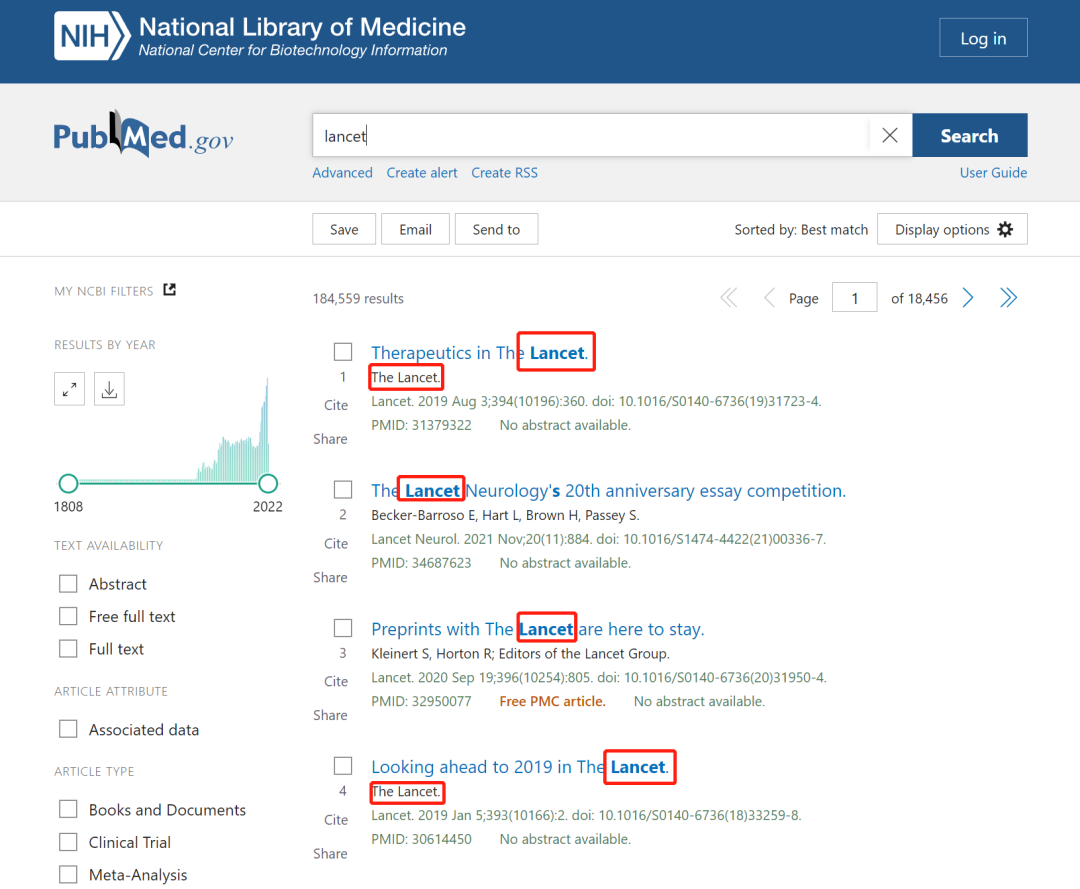Open the Advanced search page
1080x889 pixels.
pos(342,172)
